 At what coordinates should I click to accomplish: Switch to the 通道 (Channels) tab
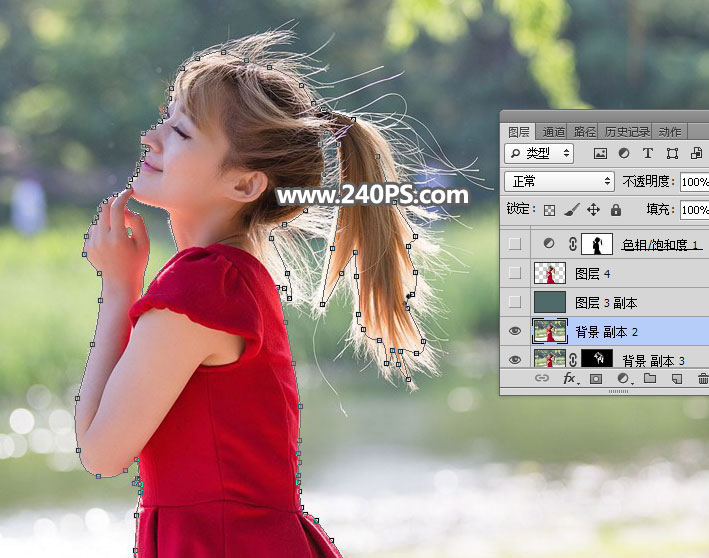click(x=553, y=132)
